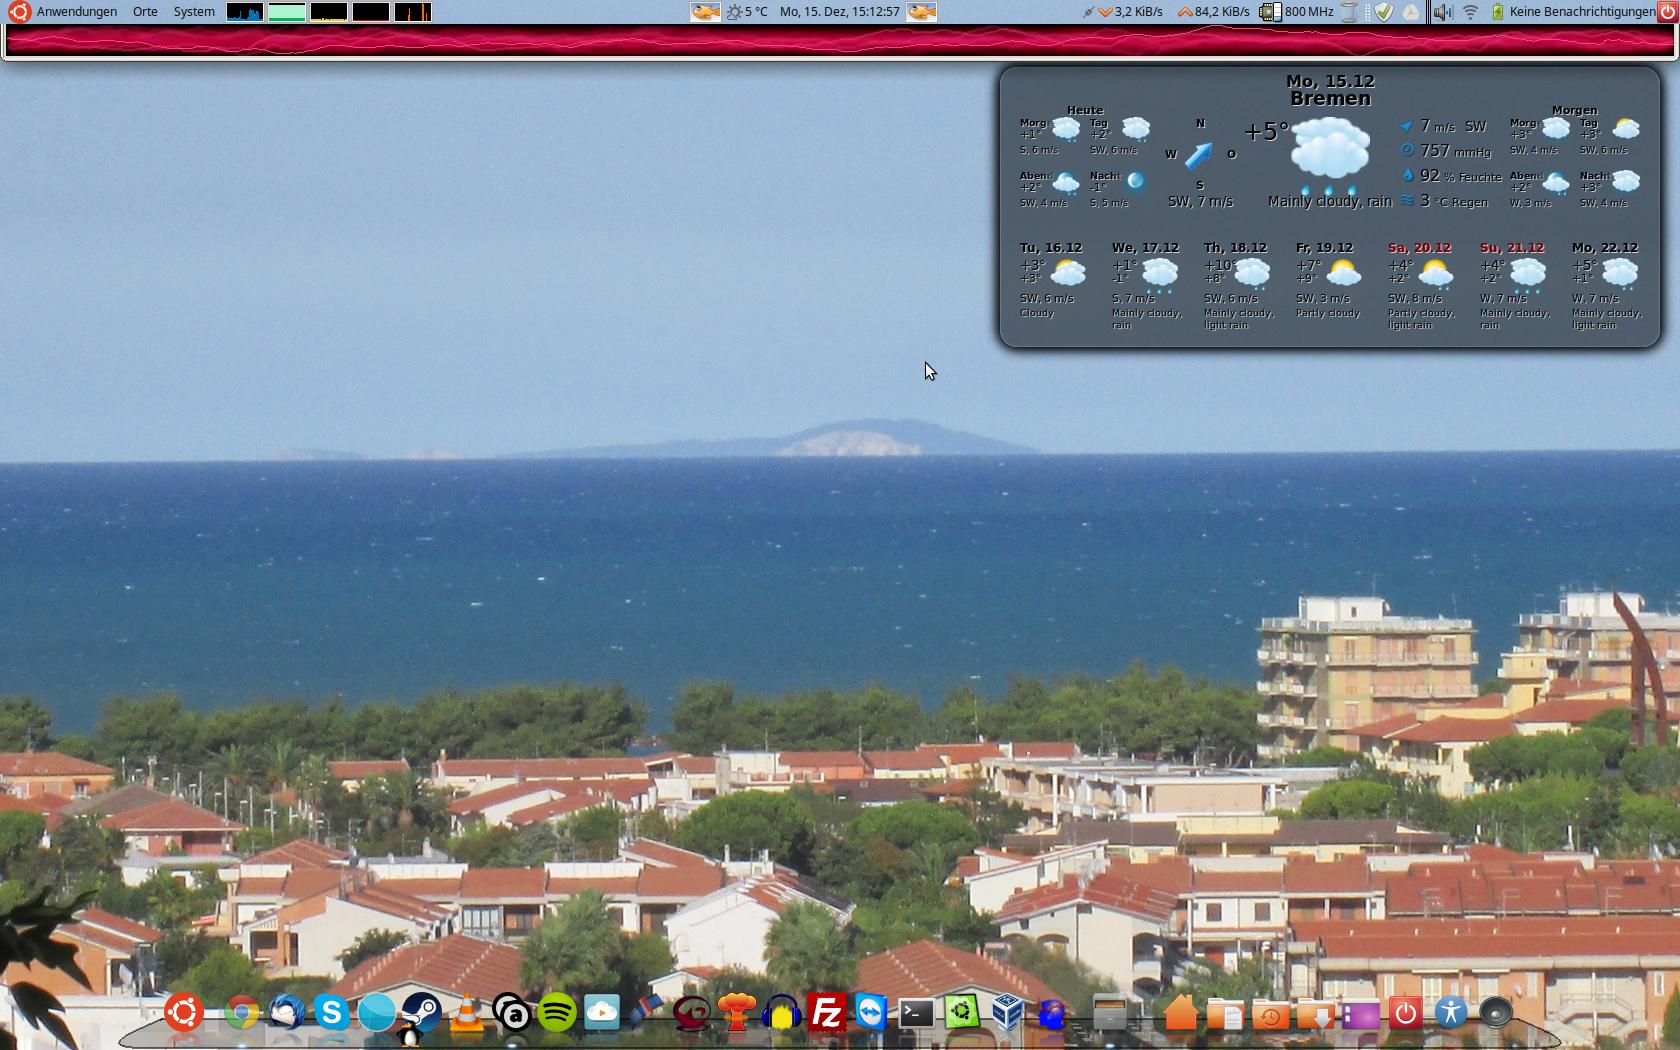1680x1050 pixels.
Task: Open FileZilla from the dock
Action: click(x=827, y=1013)
